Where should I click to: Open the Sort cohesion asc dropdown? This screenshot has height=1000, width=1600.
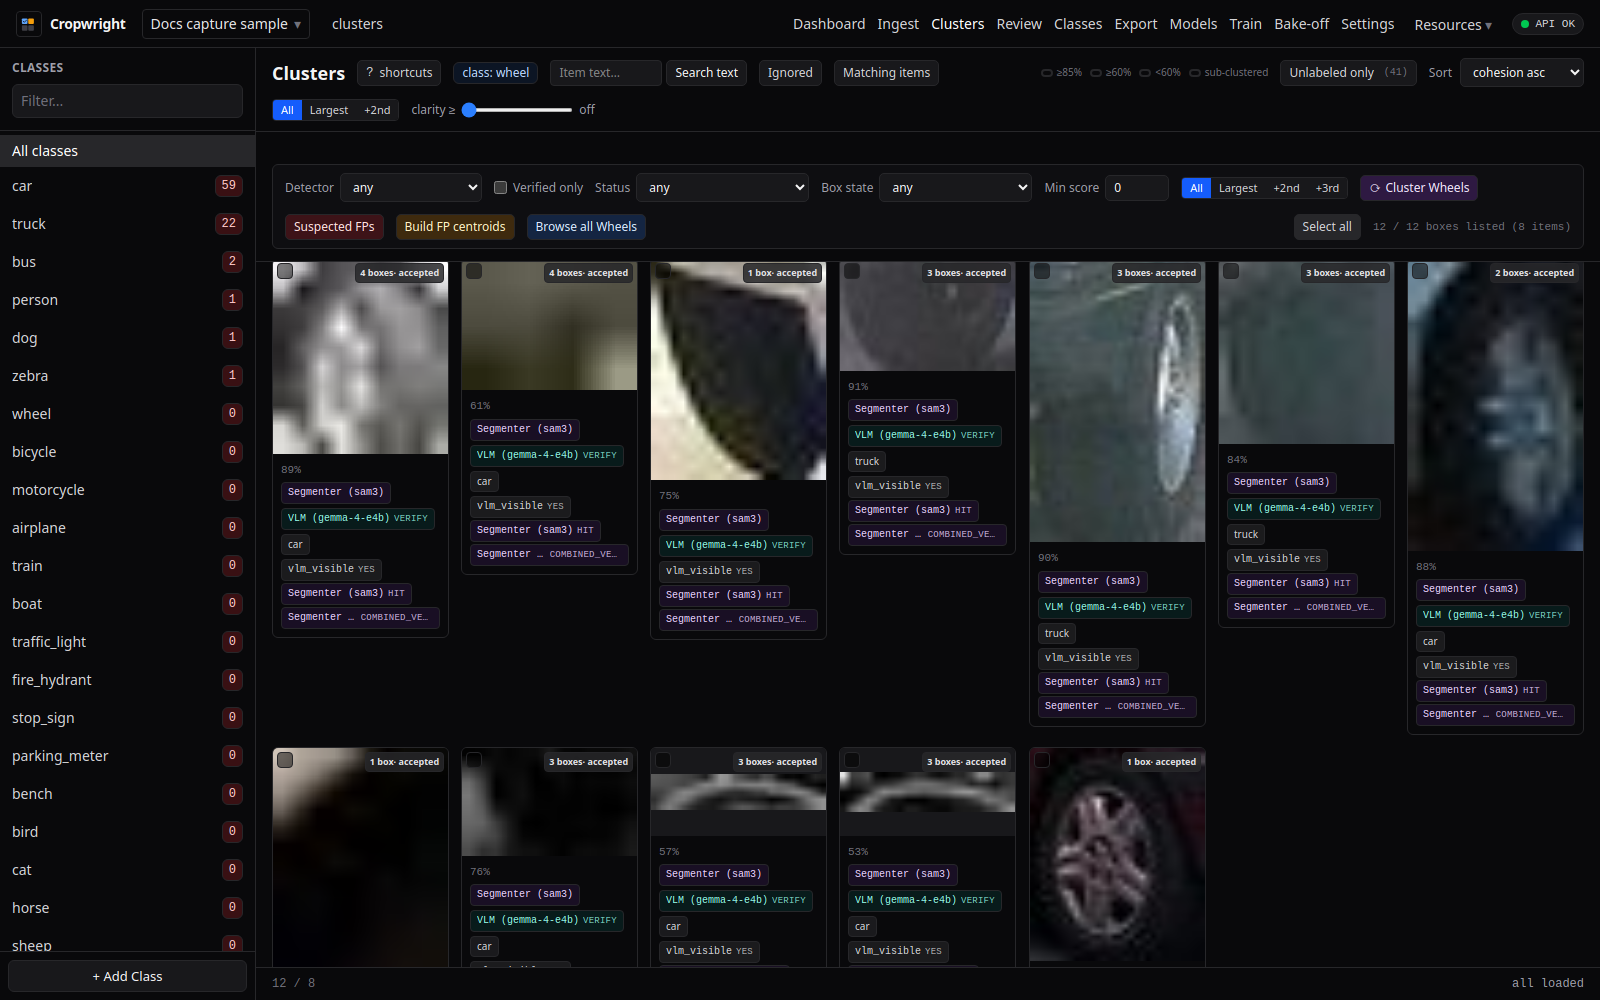click(1521, 73)
